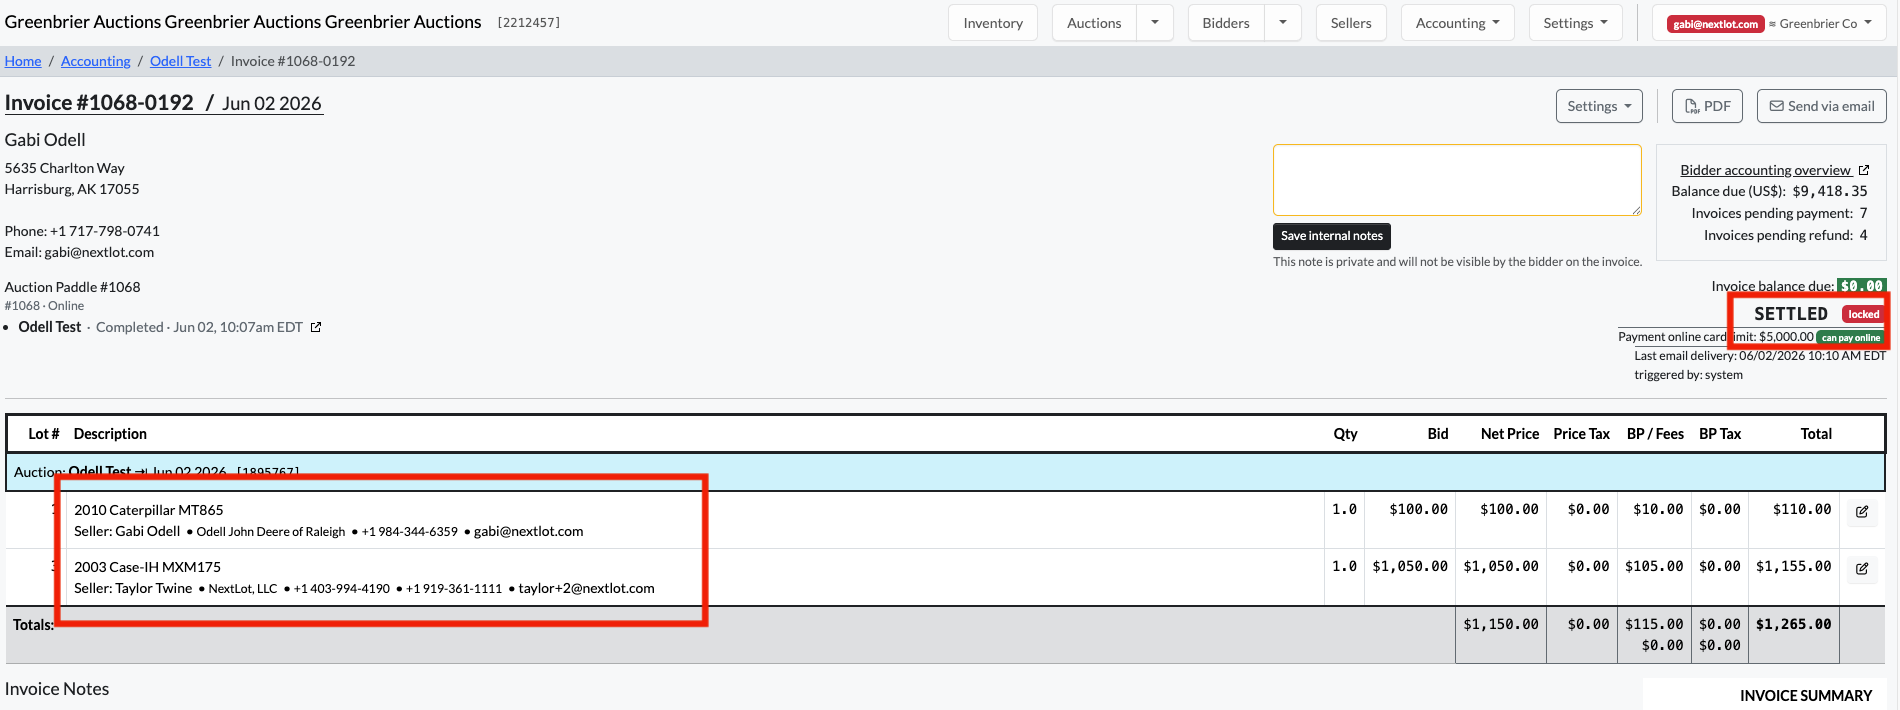Focus the internal notes text area

pos(1457,180)
